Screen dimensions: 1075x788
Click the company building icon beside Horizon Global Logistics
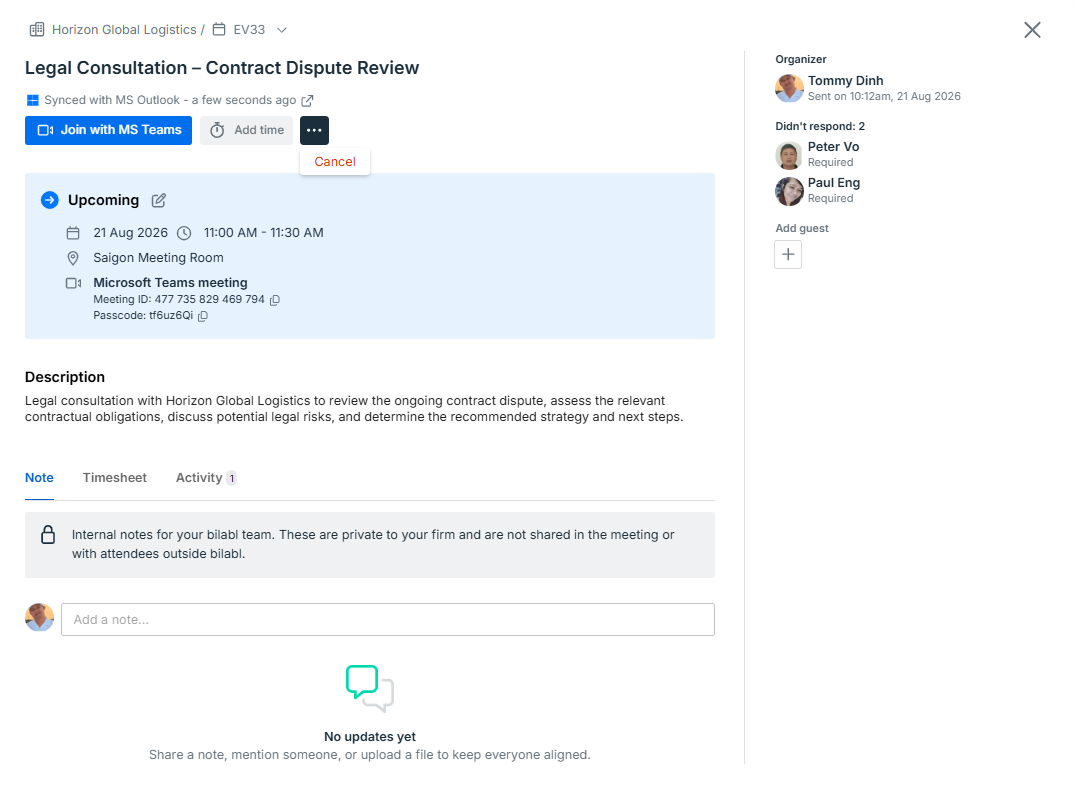tap(37, 29)
